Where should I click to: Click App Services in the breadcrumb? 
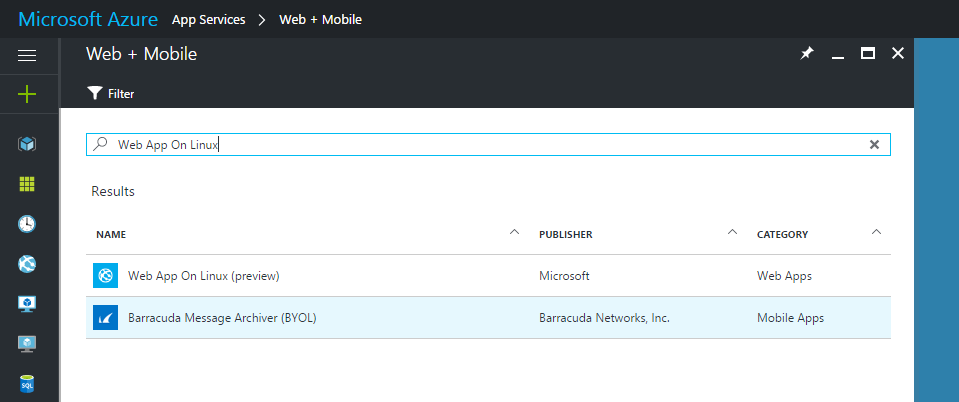click(208, 19)
